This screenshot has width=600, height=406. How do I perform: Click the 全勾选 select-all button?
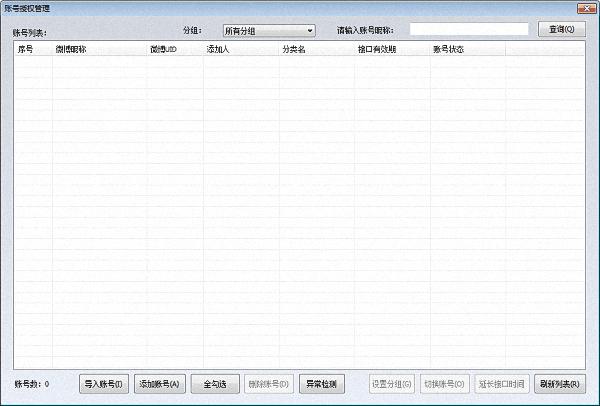tap(215, 384)
